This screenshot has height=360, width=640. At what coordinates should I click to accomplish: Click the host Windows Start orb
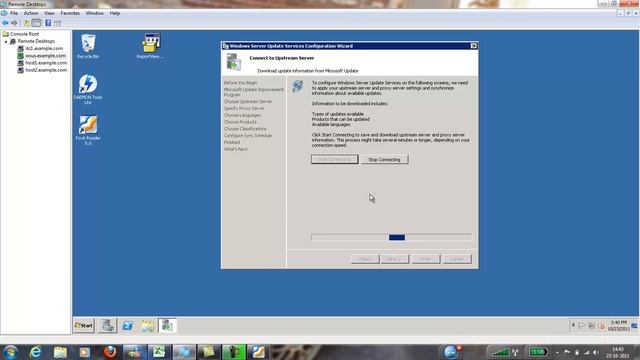click(x=10, y=352)
